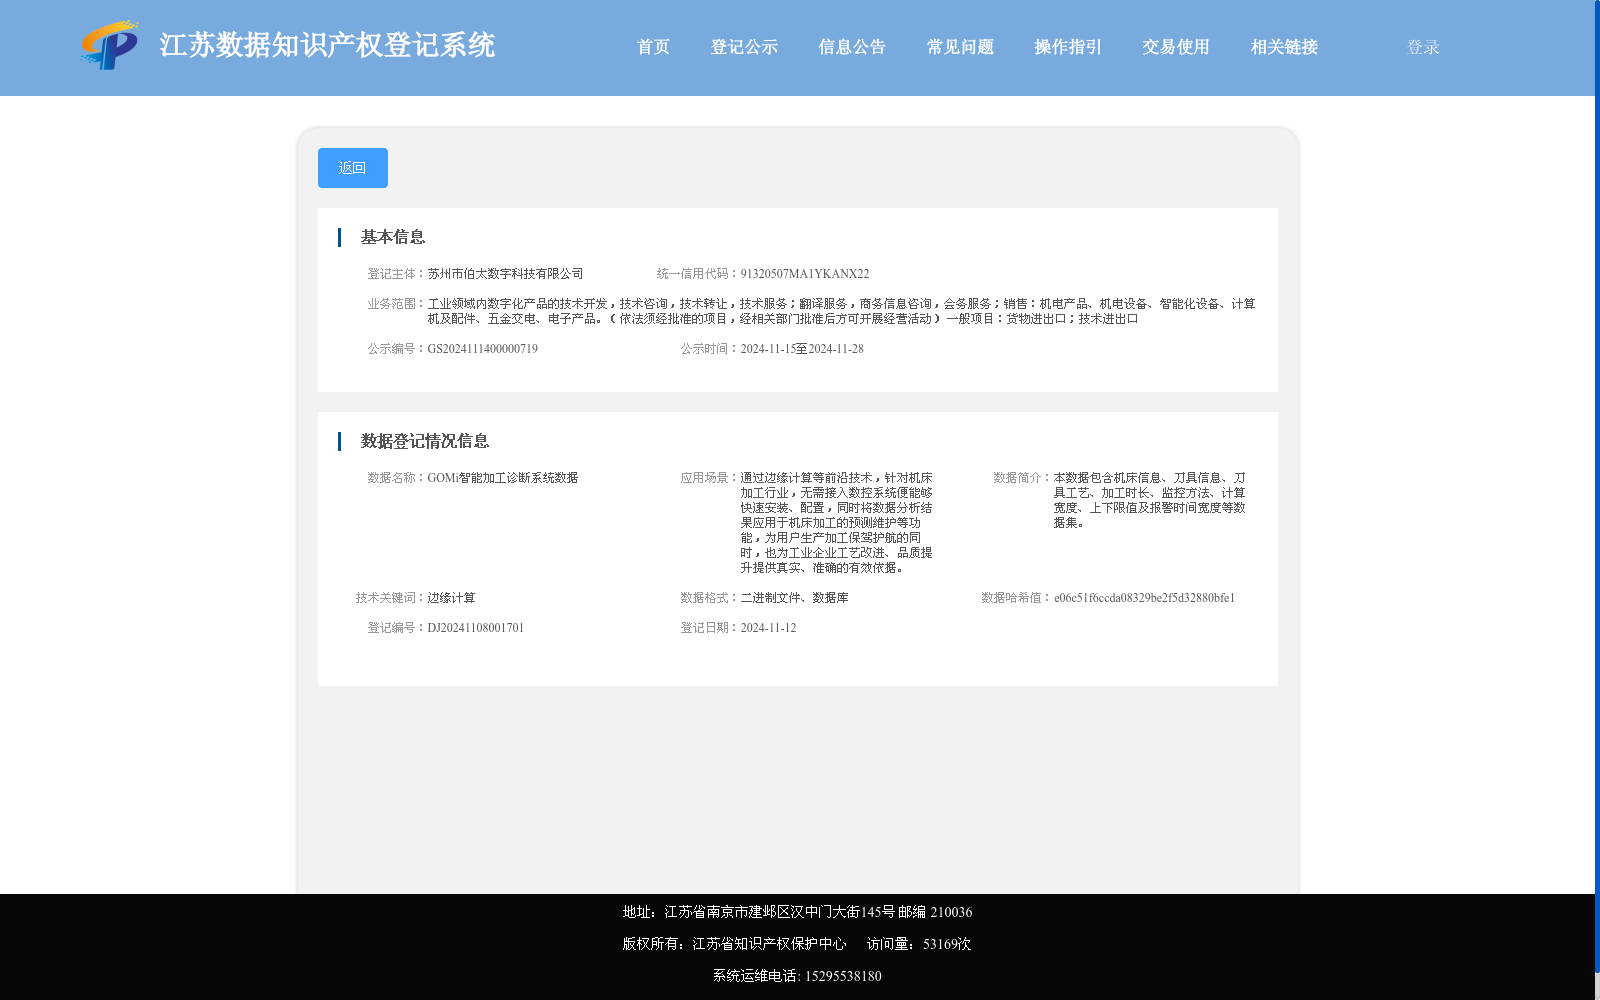Viewport: 1600px width, 1000px height.
Task: Click visit count 53169次
Action: point(947,944)
